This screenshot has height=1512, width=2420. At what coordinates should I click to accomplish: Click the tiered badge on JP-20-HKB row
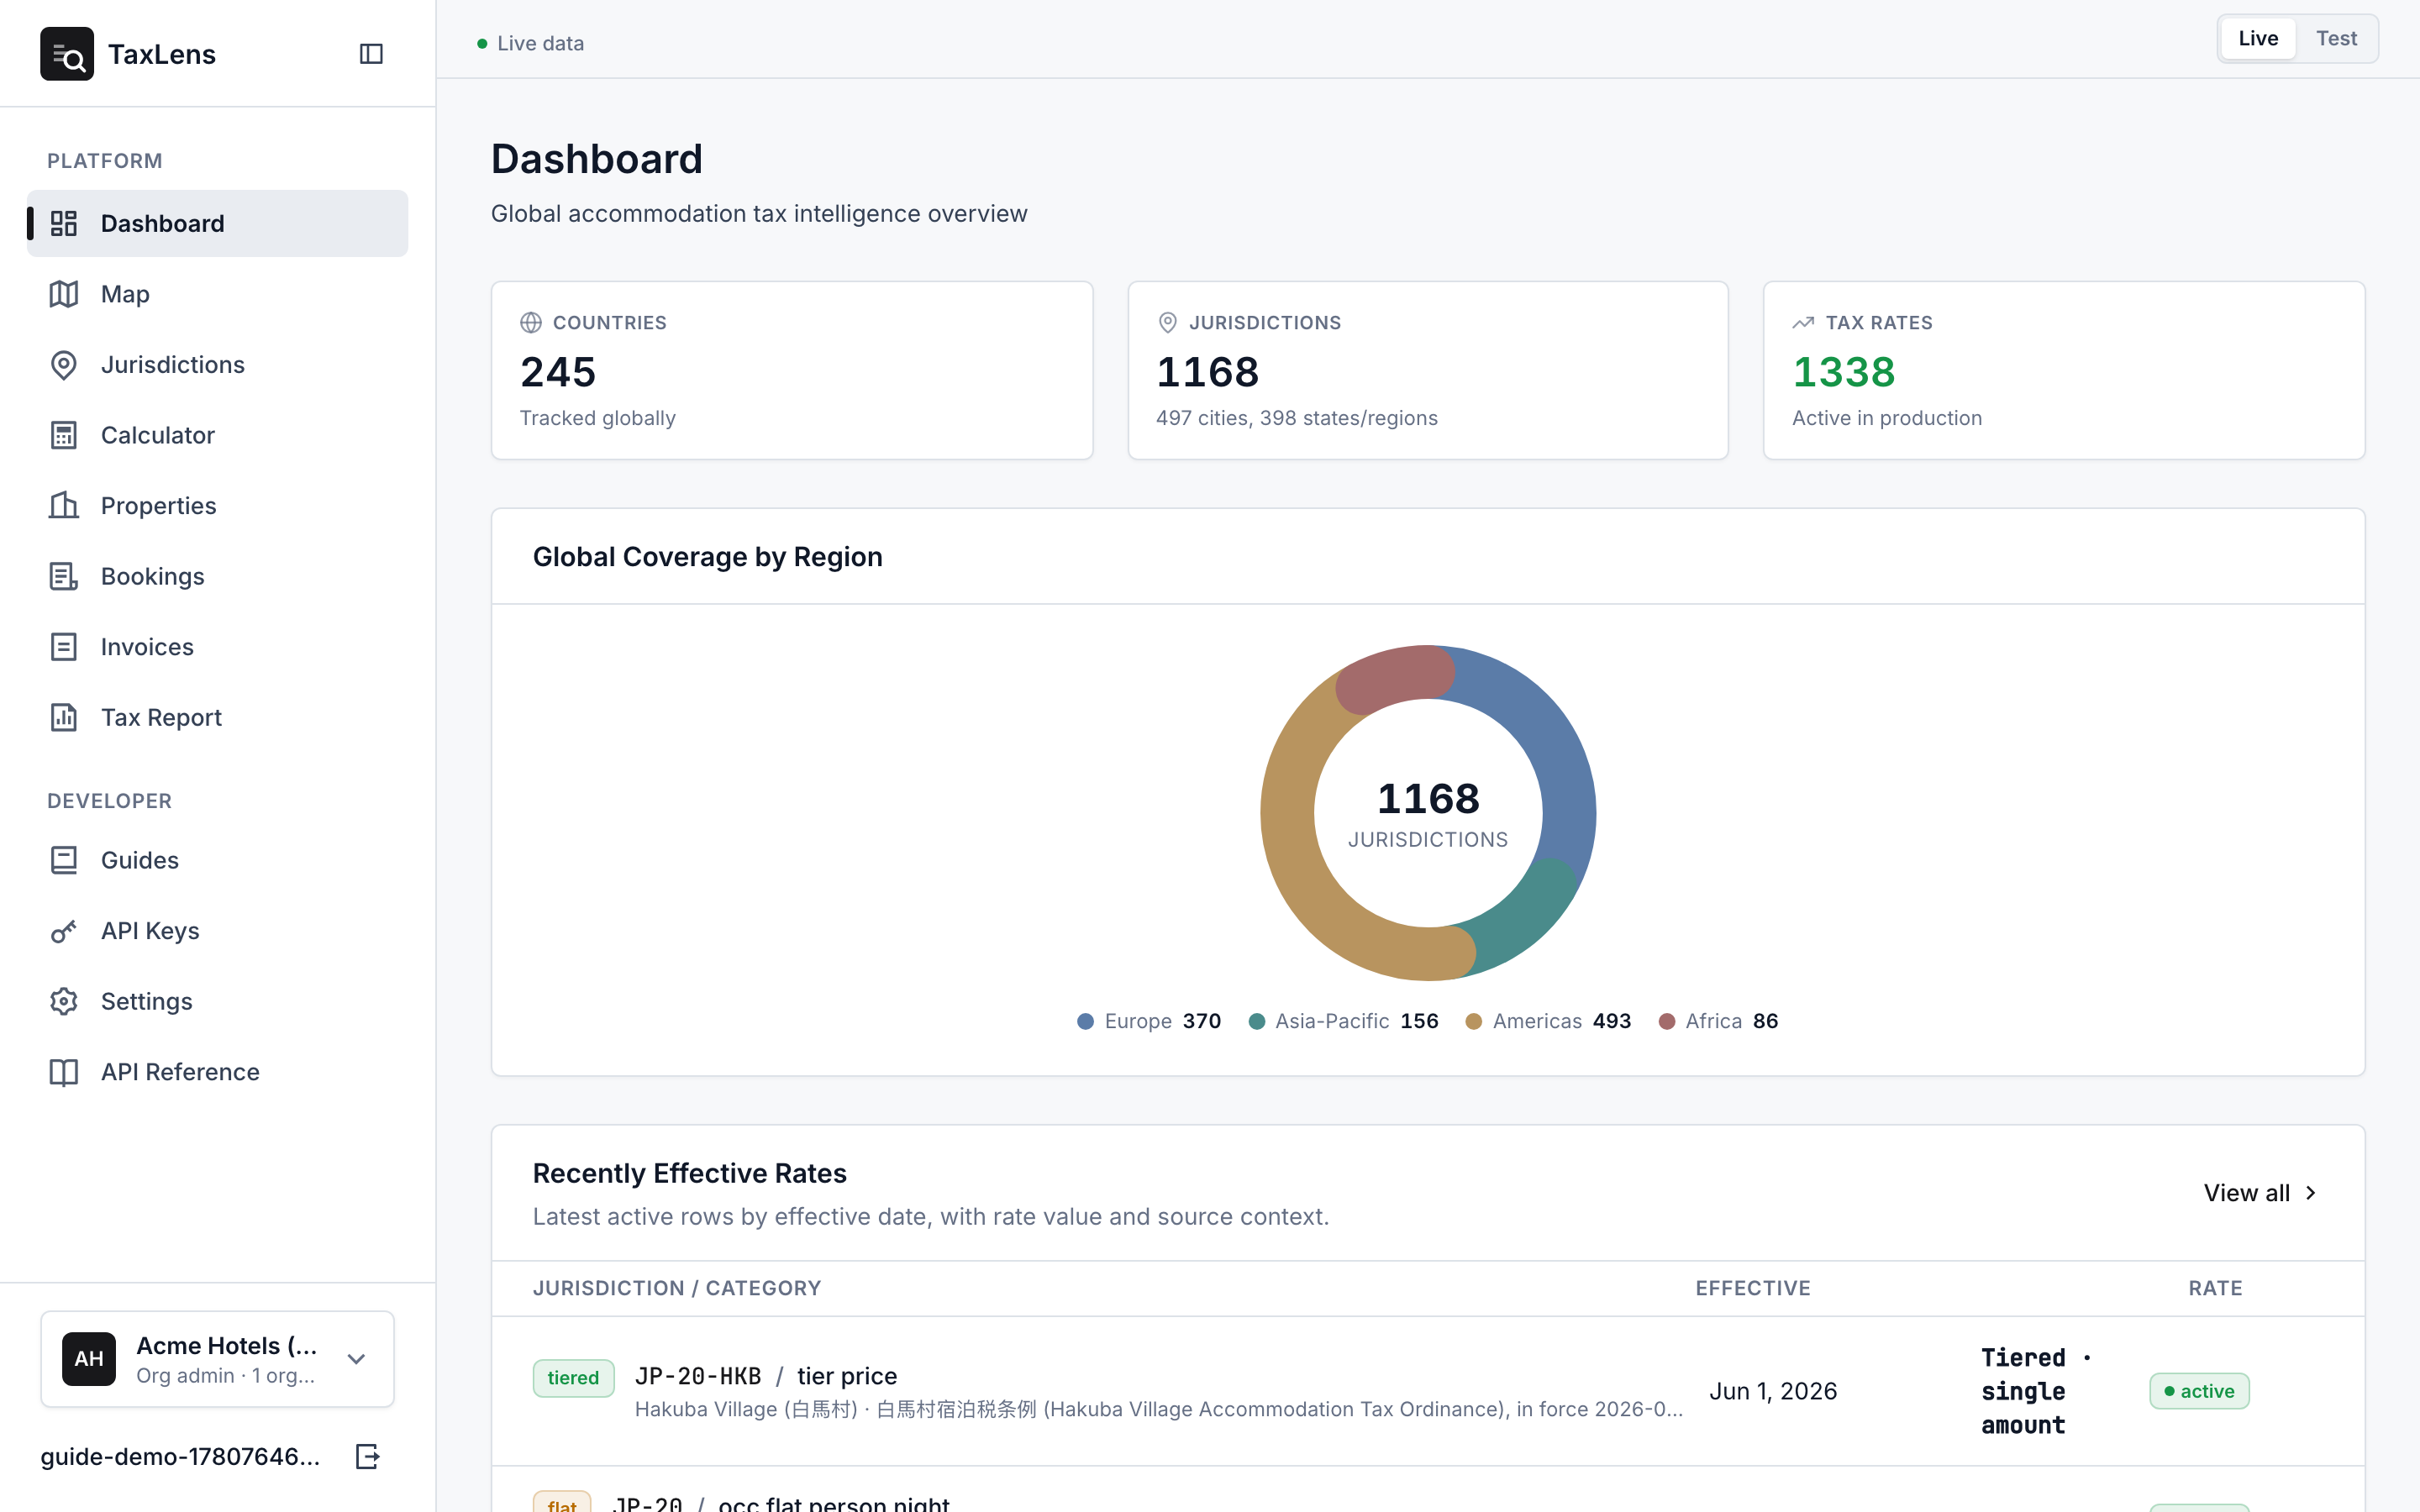pos(573,1378)
